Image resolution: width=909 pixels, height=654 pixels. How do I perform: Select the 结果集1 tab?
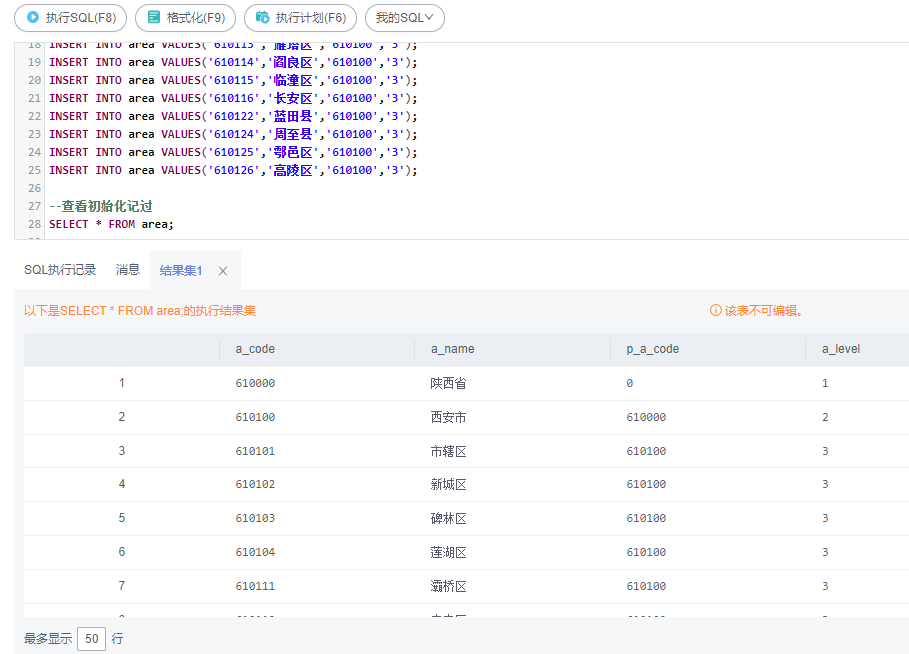180,270
